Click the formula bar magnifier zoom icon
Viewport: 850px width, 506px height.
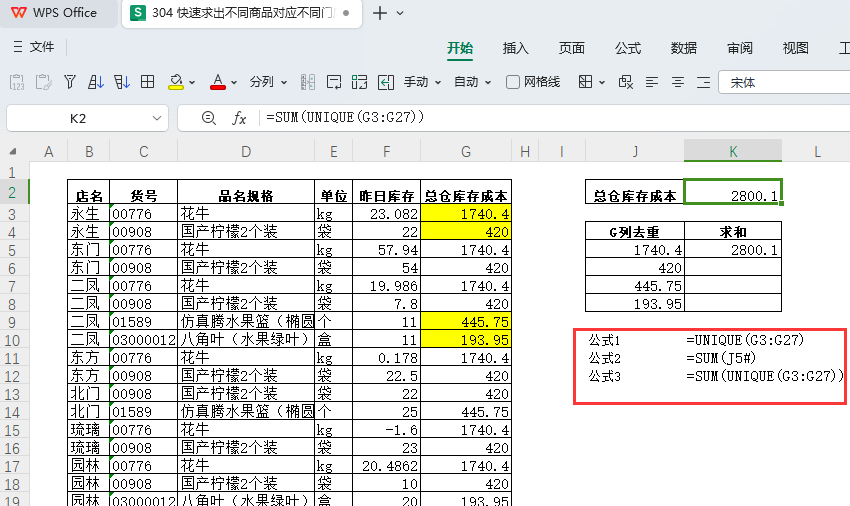tap(209, 118)
